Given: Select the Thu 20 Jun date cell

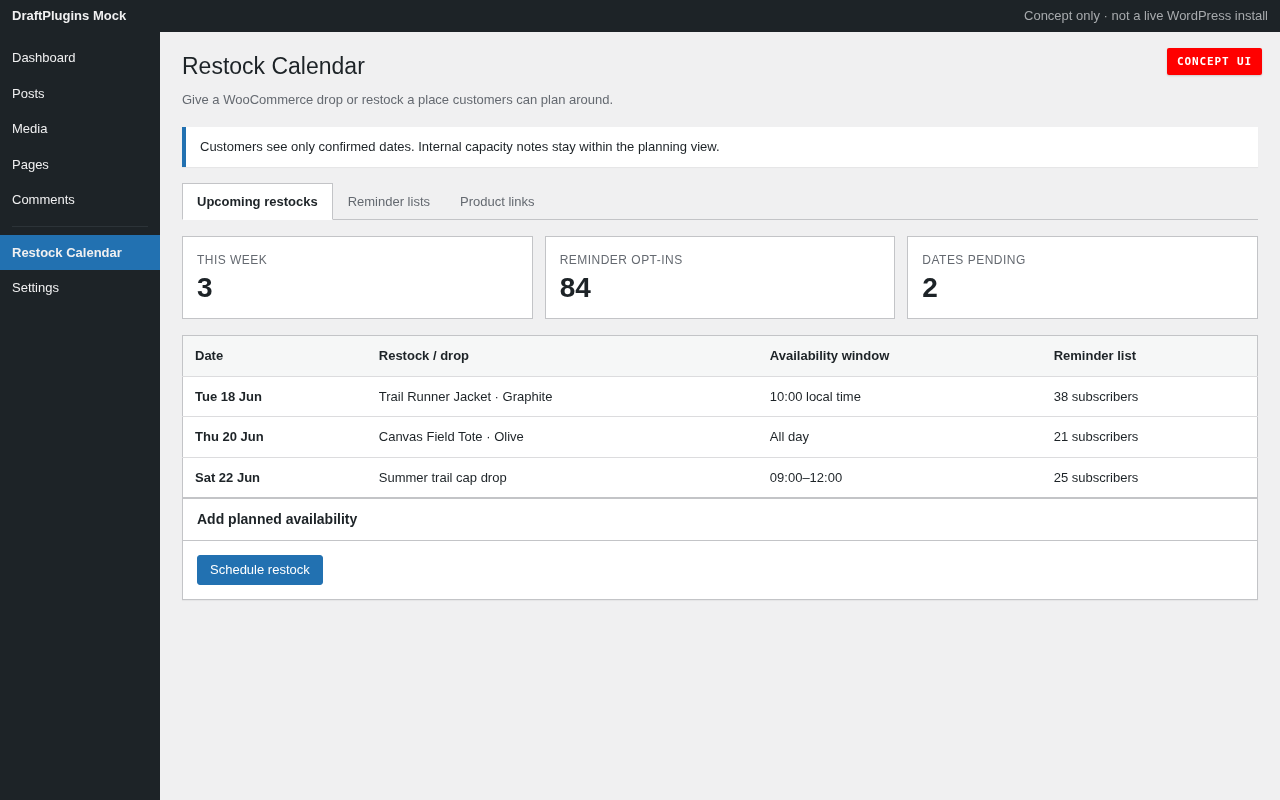Looking at the screenshot, I should tap(275, 437).
